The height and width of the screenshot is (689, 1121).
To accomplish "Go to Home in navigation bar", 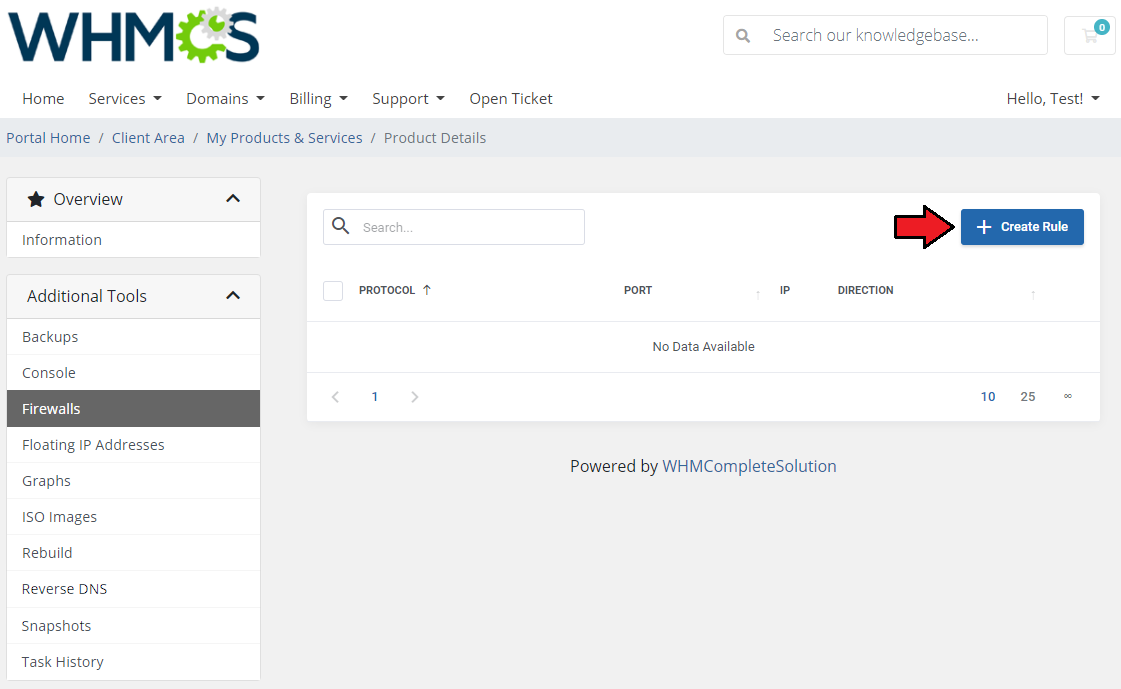I will coord(43,99).
